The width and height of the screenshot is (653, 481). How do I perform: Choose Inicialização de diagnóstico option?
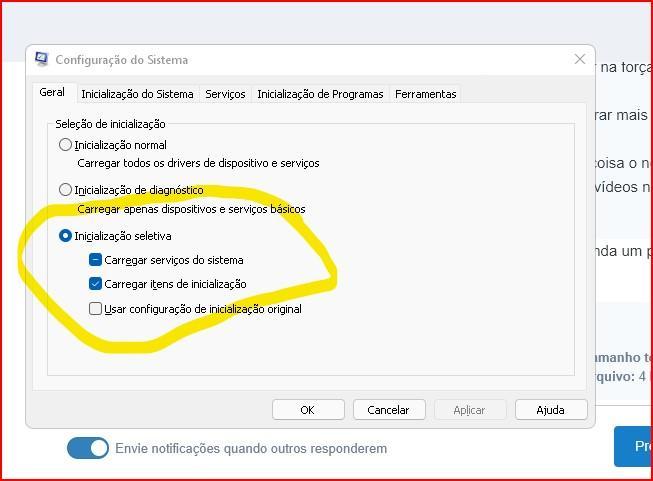point(65,190)
